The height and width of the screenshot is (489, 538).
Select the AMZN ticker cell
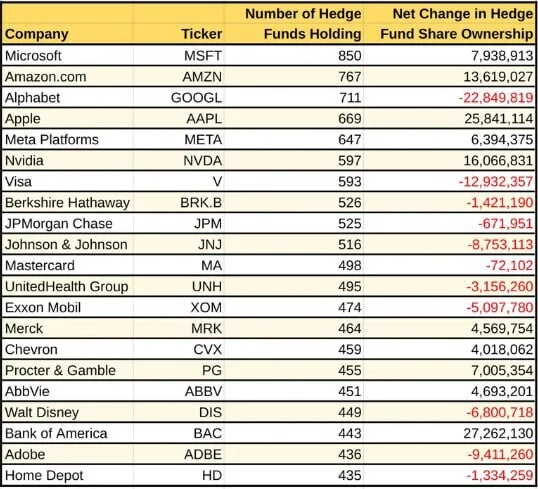pyautogui.click(x=202, y=77)
